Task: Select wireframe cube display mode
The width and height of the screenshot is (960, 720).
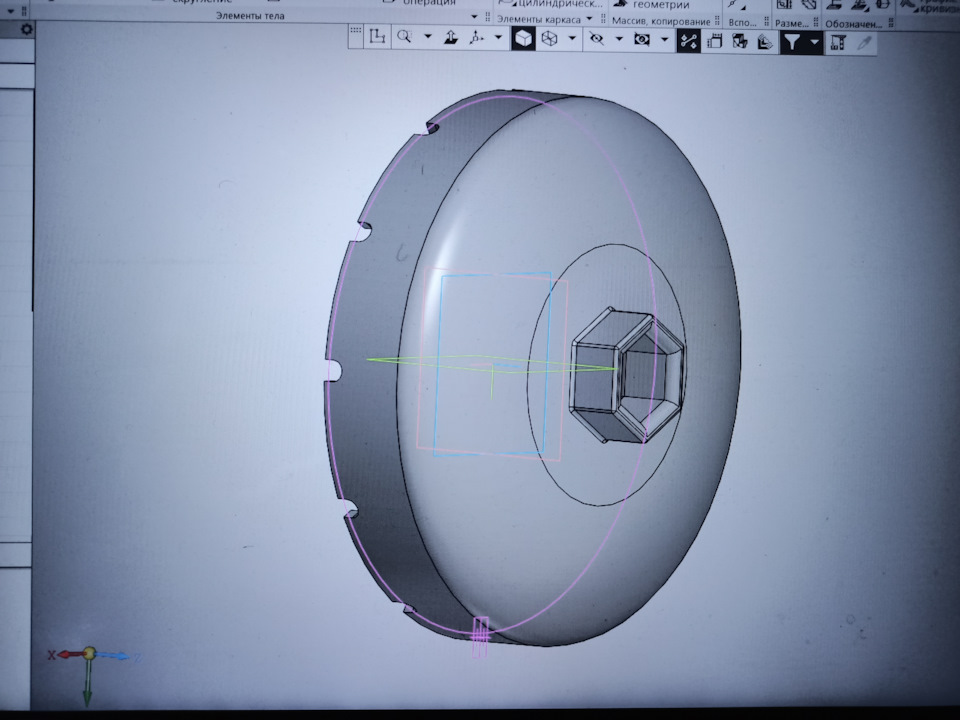Action: click(x=549, y=40)
